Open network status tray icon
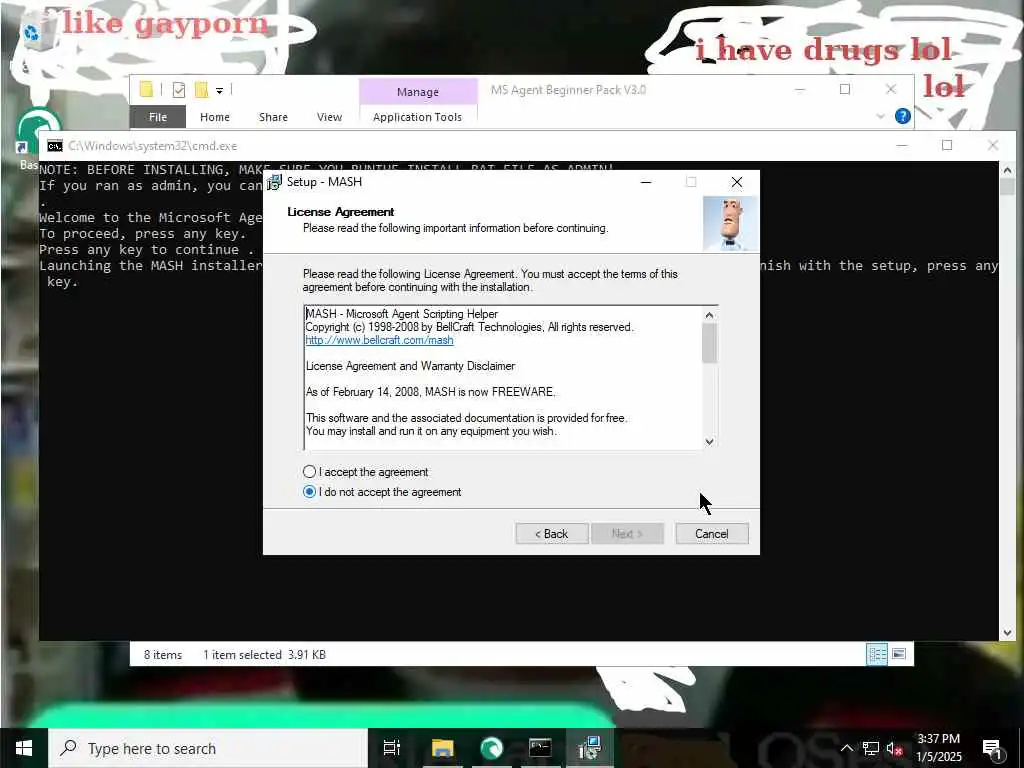The image size is (1024, 768). (871, 748)
